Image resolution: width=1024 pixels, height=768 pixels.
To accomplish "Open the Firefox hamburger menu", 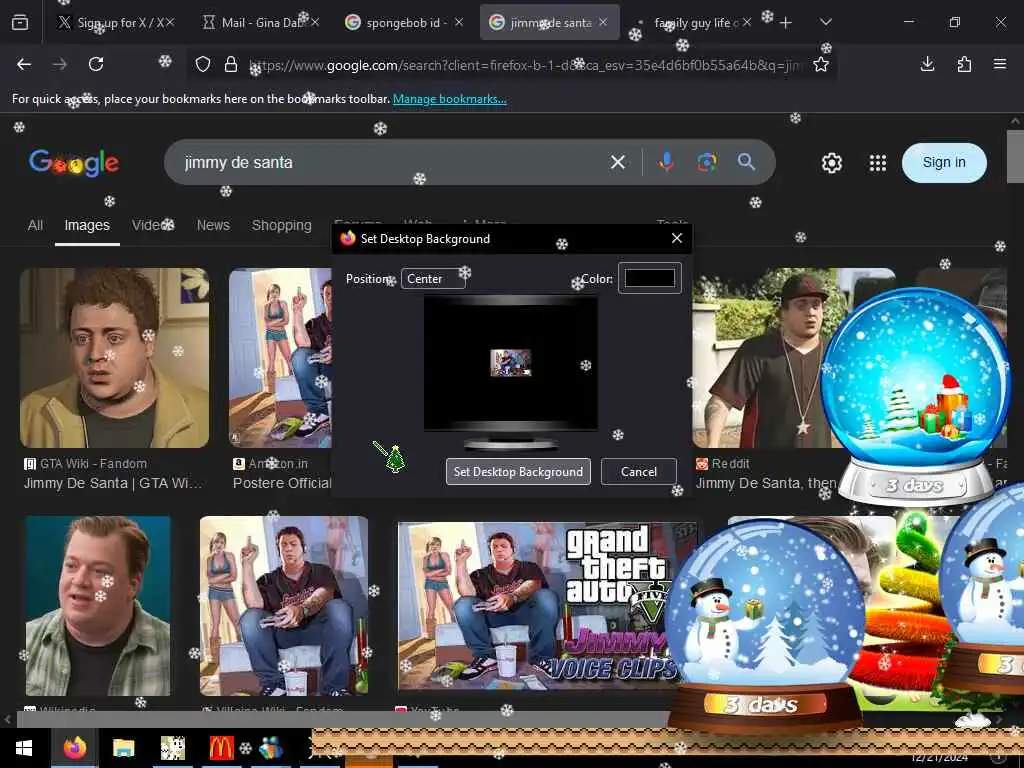I will pos(1000,64).
